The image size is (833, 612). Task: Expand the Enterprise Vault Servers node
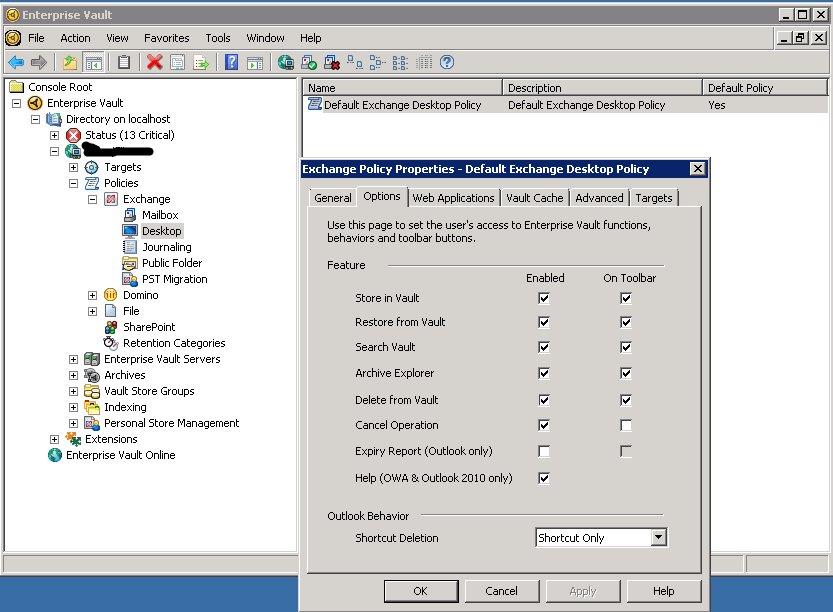click(73, 359)
